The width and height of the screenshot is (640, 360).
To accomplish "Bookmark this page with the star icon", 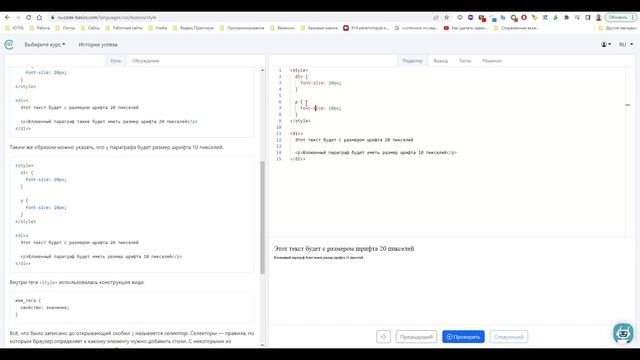I will [x=447, y=18].
